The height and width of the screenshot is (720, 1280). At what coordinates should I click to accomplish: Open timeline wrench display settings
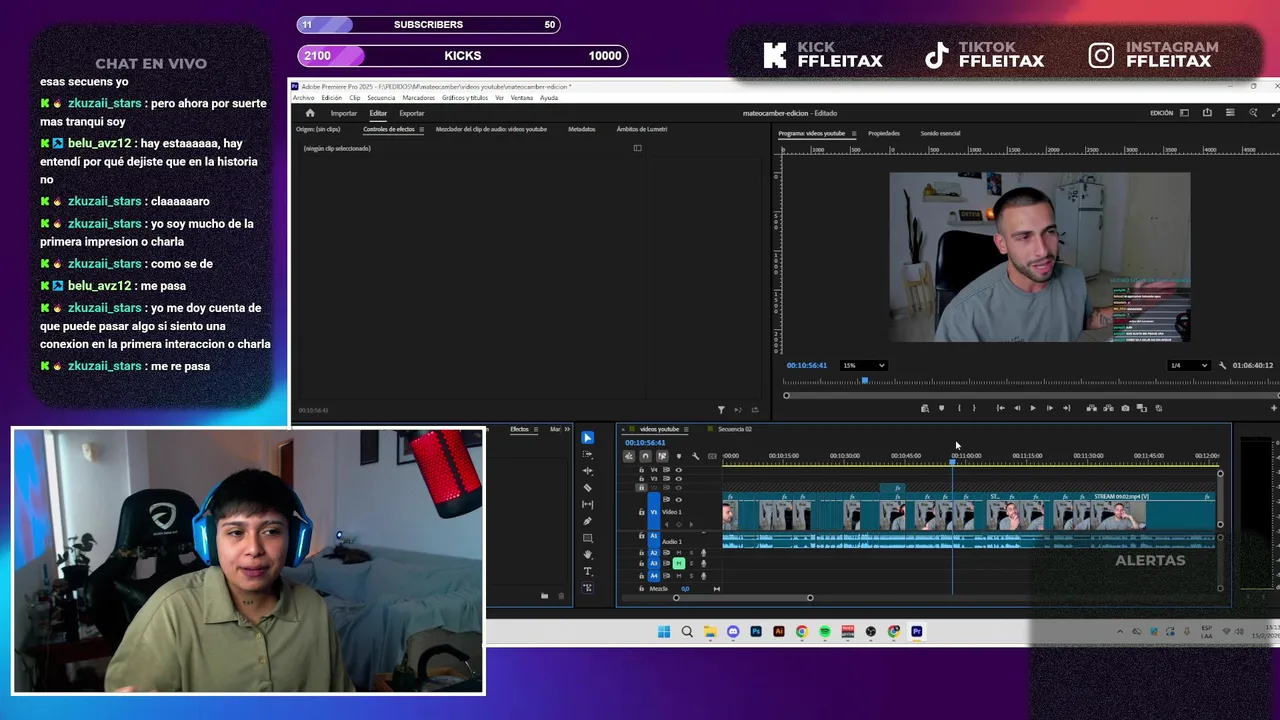(696, 456)
